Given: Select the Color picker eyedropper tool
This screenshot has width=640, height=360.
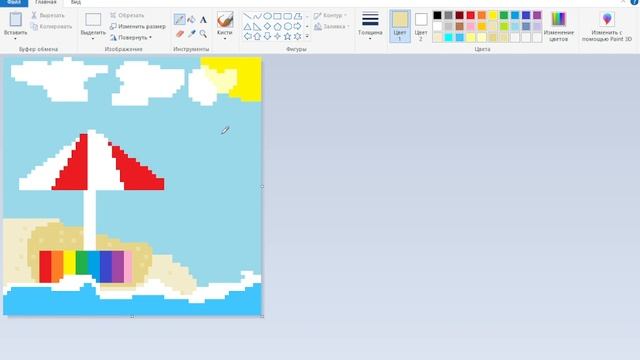Looking at the screenshot, I should [191, 34].
